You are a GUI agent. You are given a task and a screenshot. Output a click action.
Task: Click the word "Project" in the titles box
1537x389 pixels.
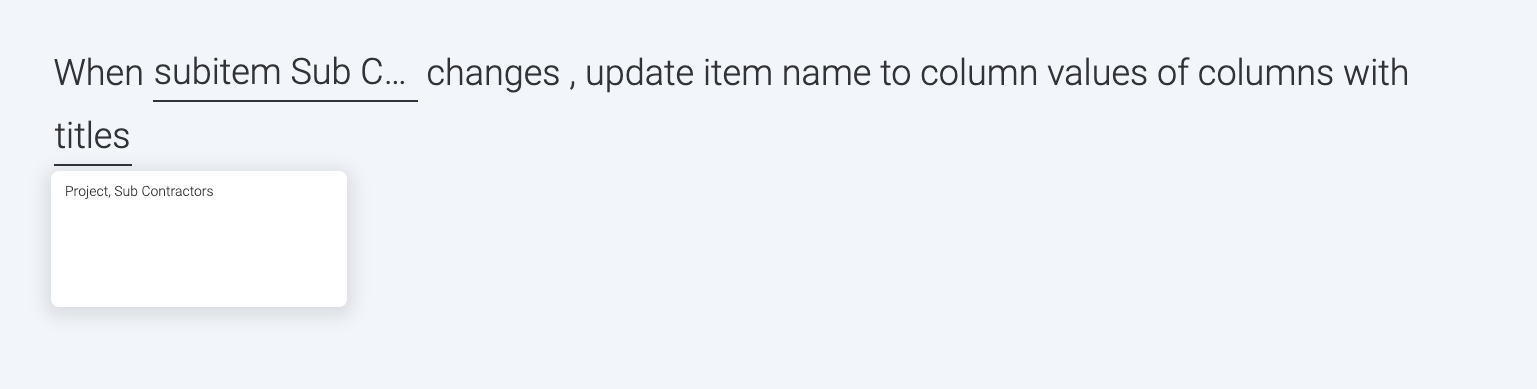tap(86, 191)
